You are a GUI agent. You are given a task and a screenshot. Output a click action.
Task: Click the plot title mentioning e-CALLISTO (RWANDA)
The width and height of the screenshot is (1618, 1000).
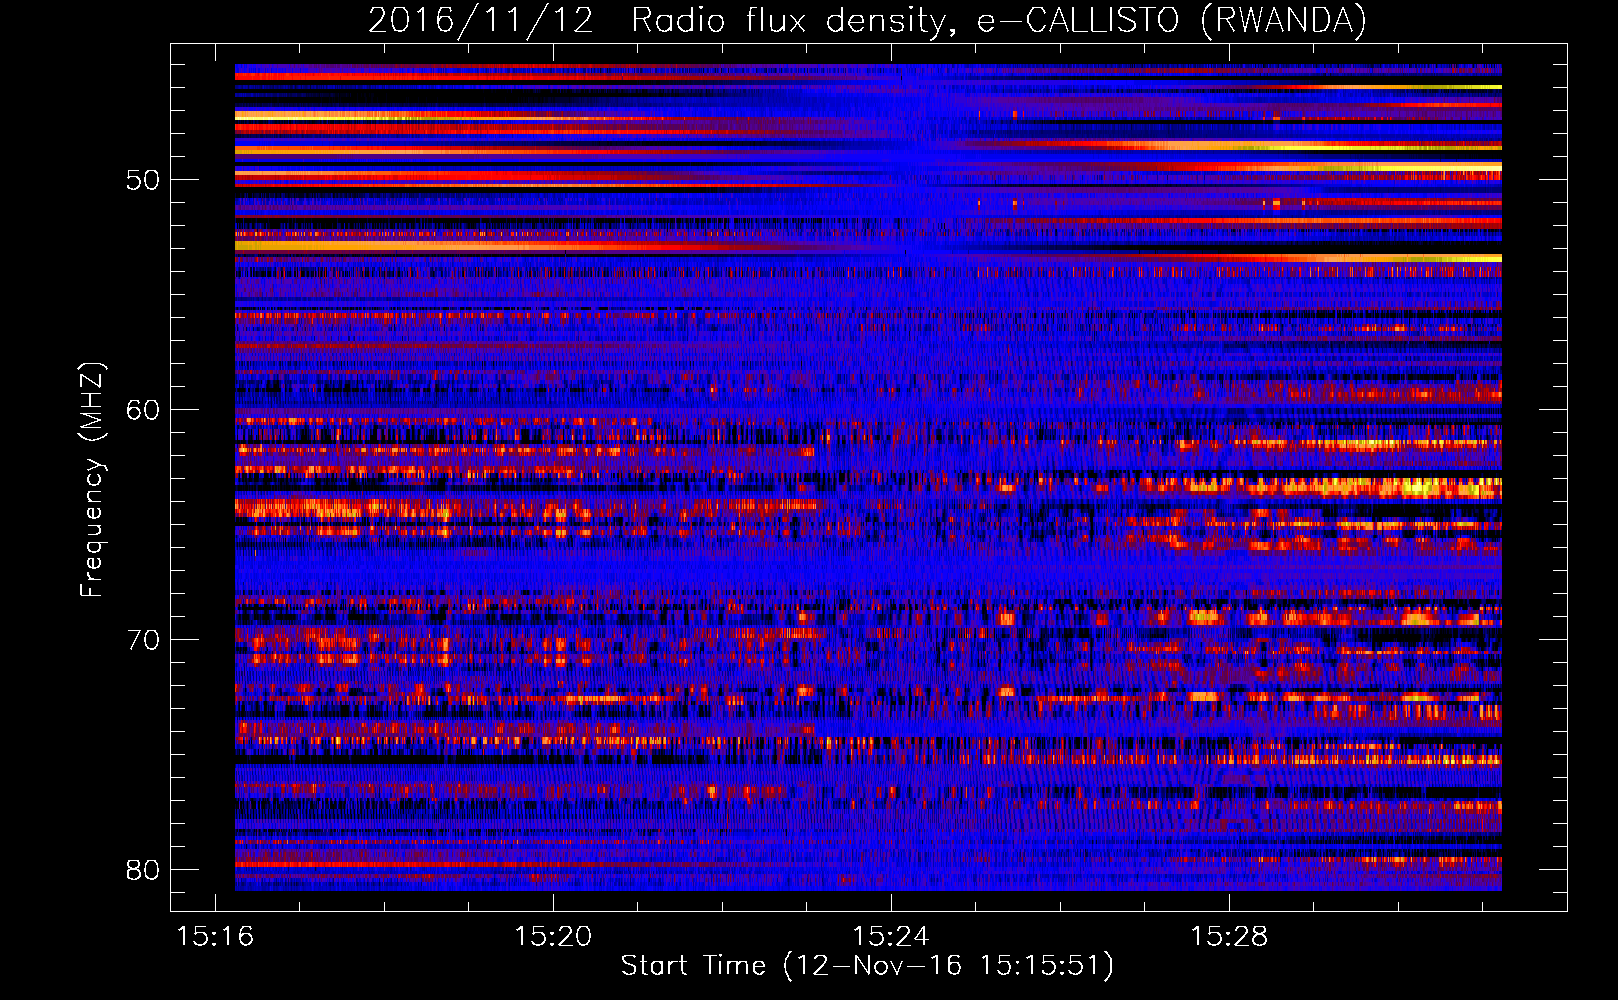click(x=867, y=20)
